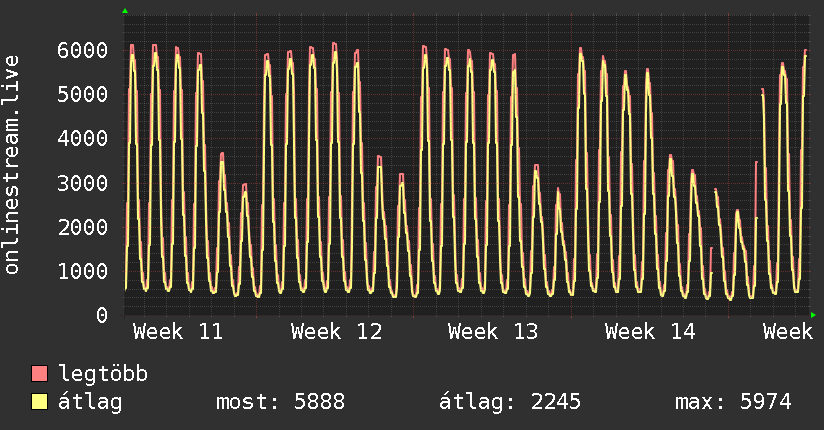Click the yellow átlag legend color swatch
Screen dimensions: 824x430
[39, 402]
